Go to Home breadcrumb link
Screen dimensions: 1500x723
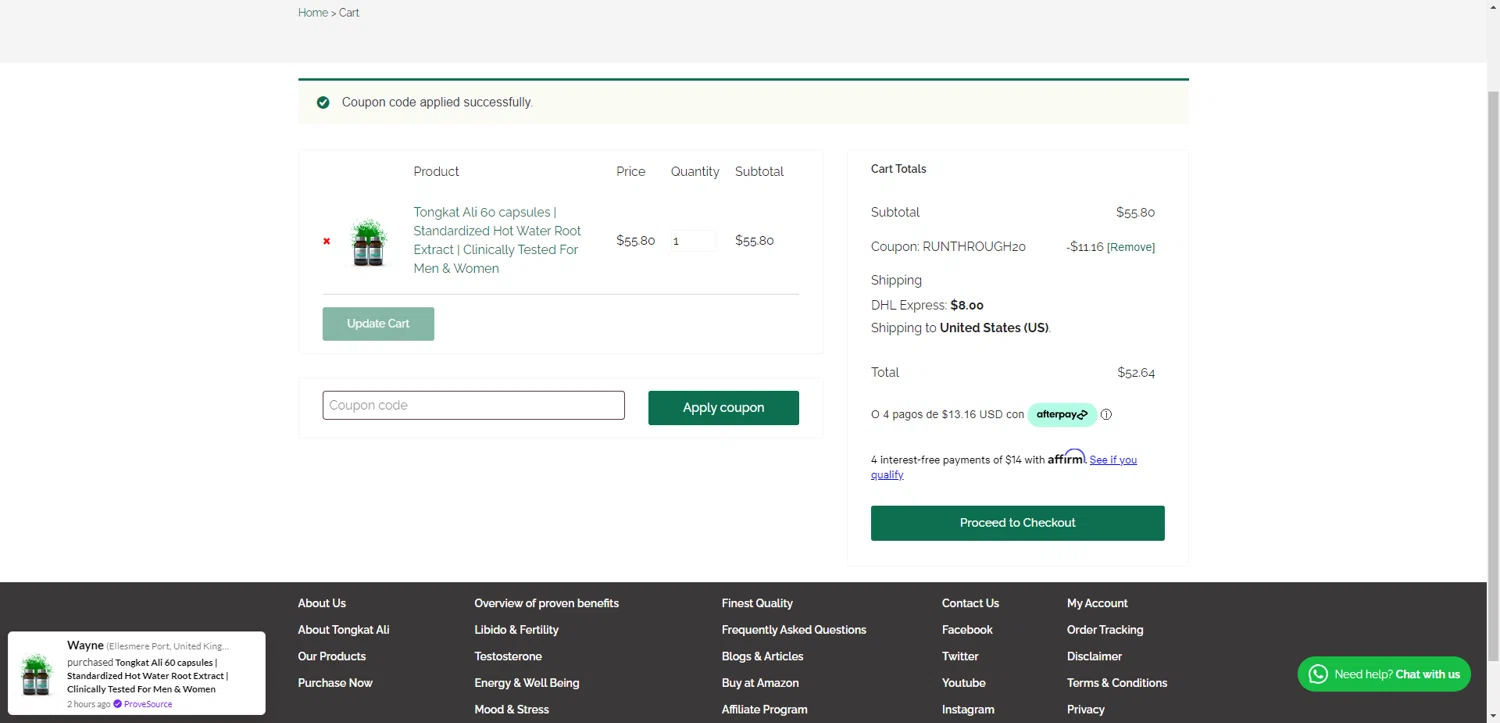click(313, 13)
